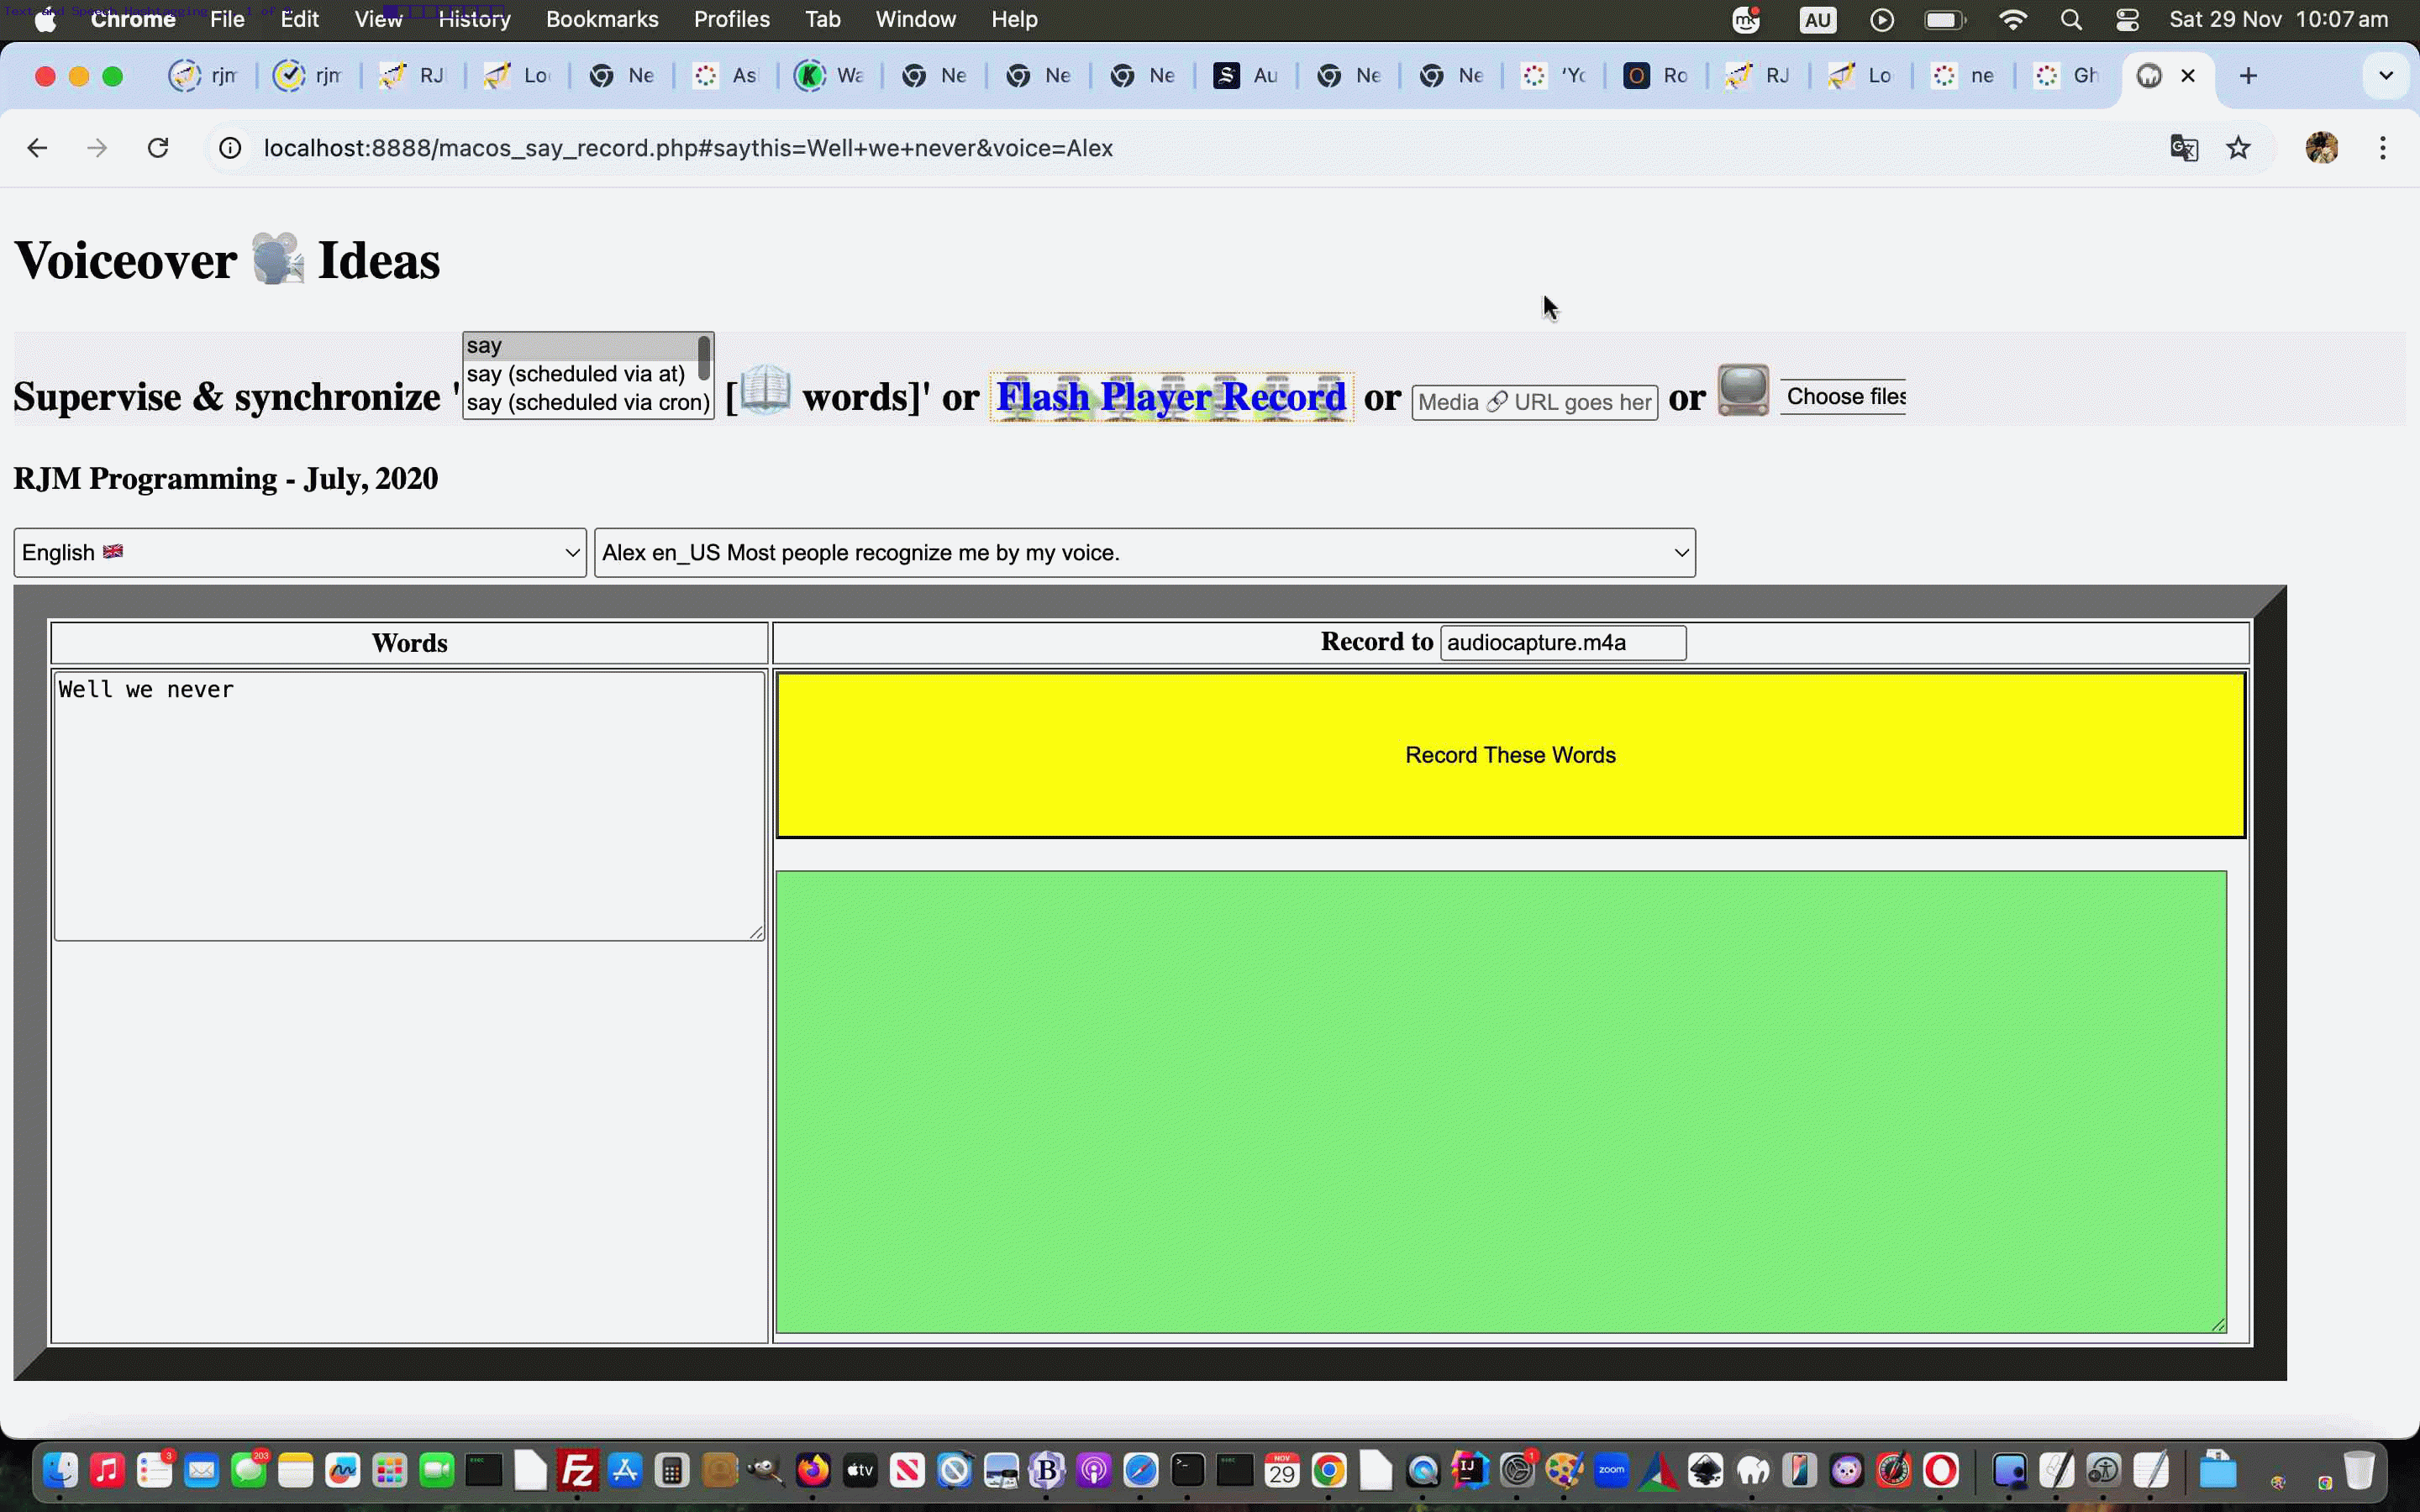Click the back navigation arrow

pos(37,147)
